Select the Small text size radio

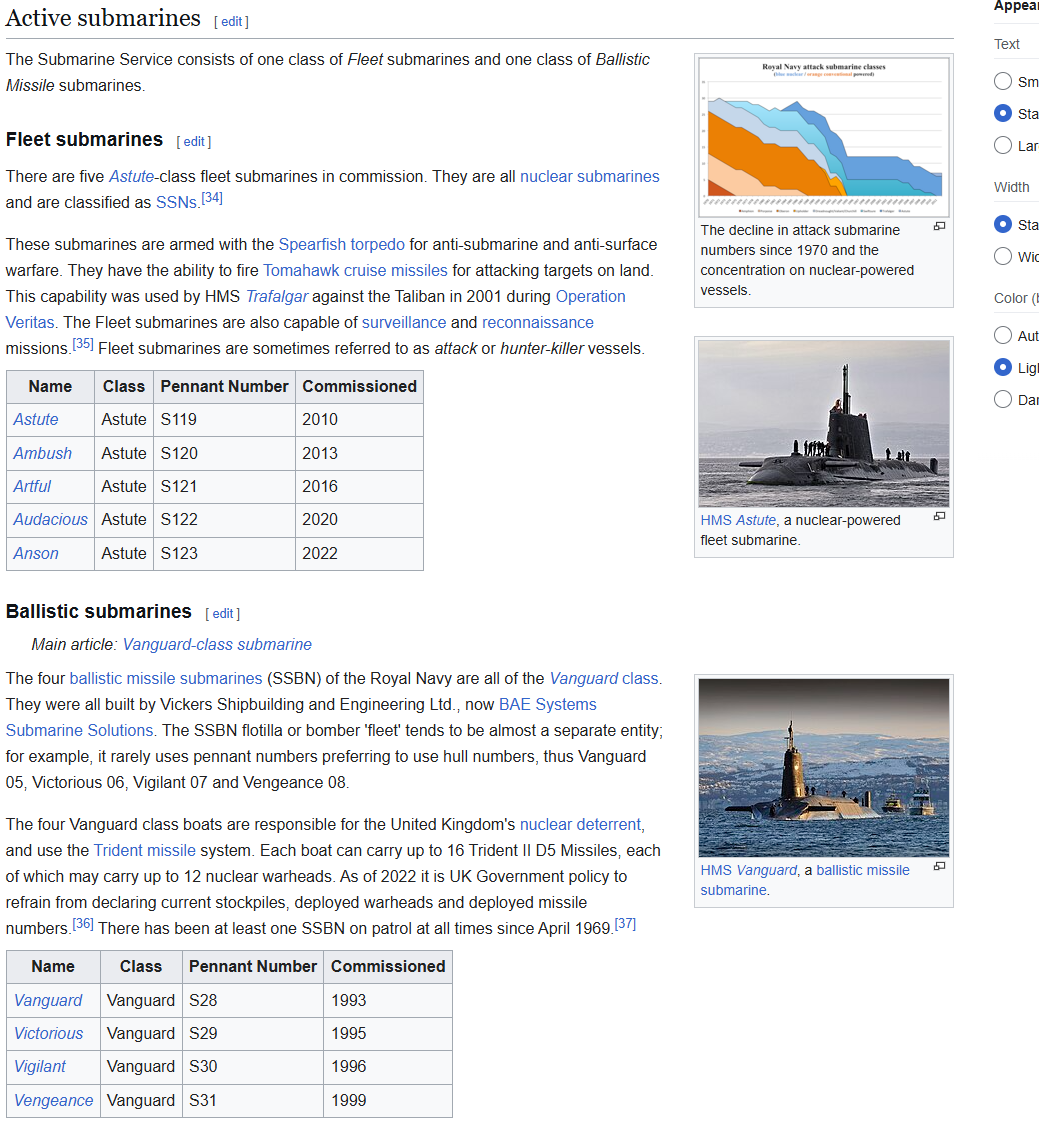(x=1003, y=81)
